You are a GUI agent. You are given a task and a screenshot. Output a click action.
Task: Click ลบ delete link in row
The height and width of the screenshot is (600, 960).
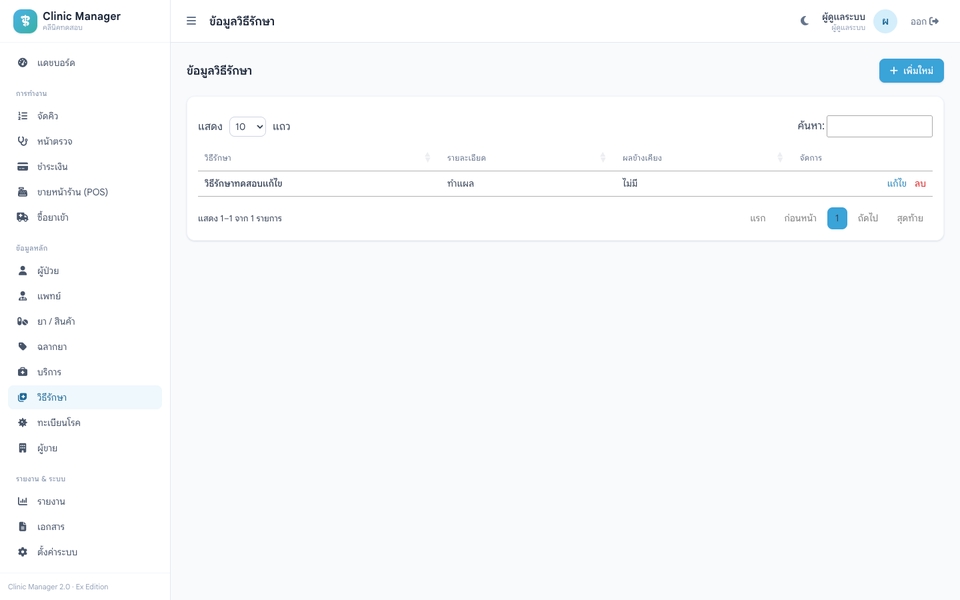point(920,183)
